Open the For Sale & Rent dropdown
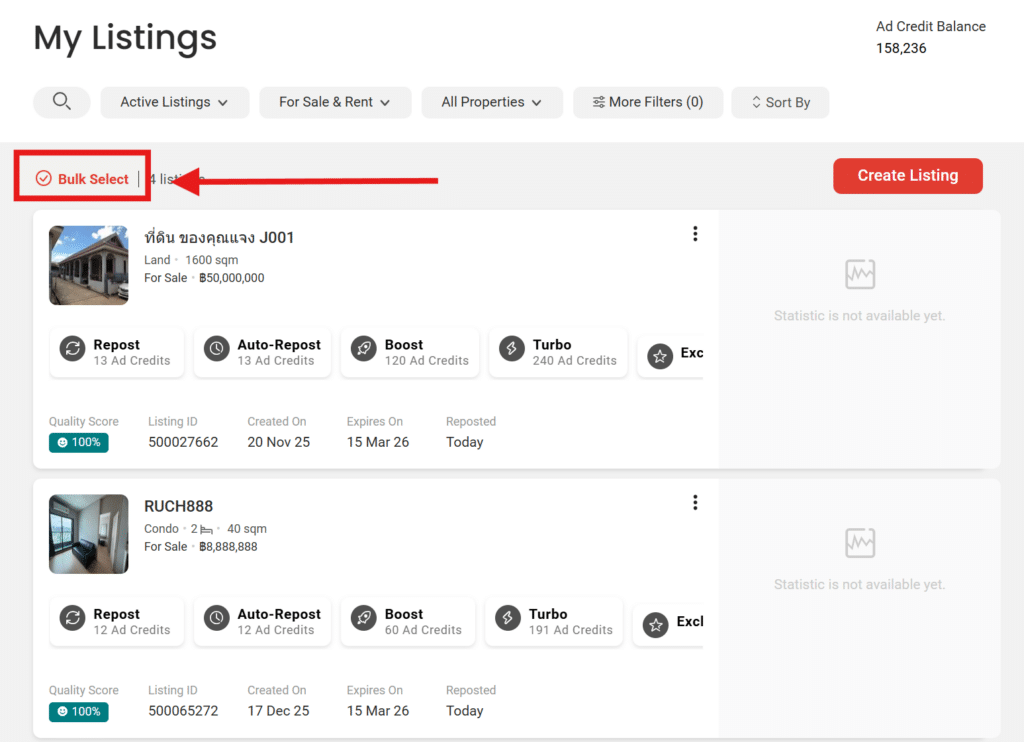This screenshot has height=742, width=1024. point(334,102)
